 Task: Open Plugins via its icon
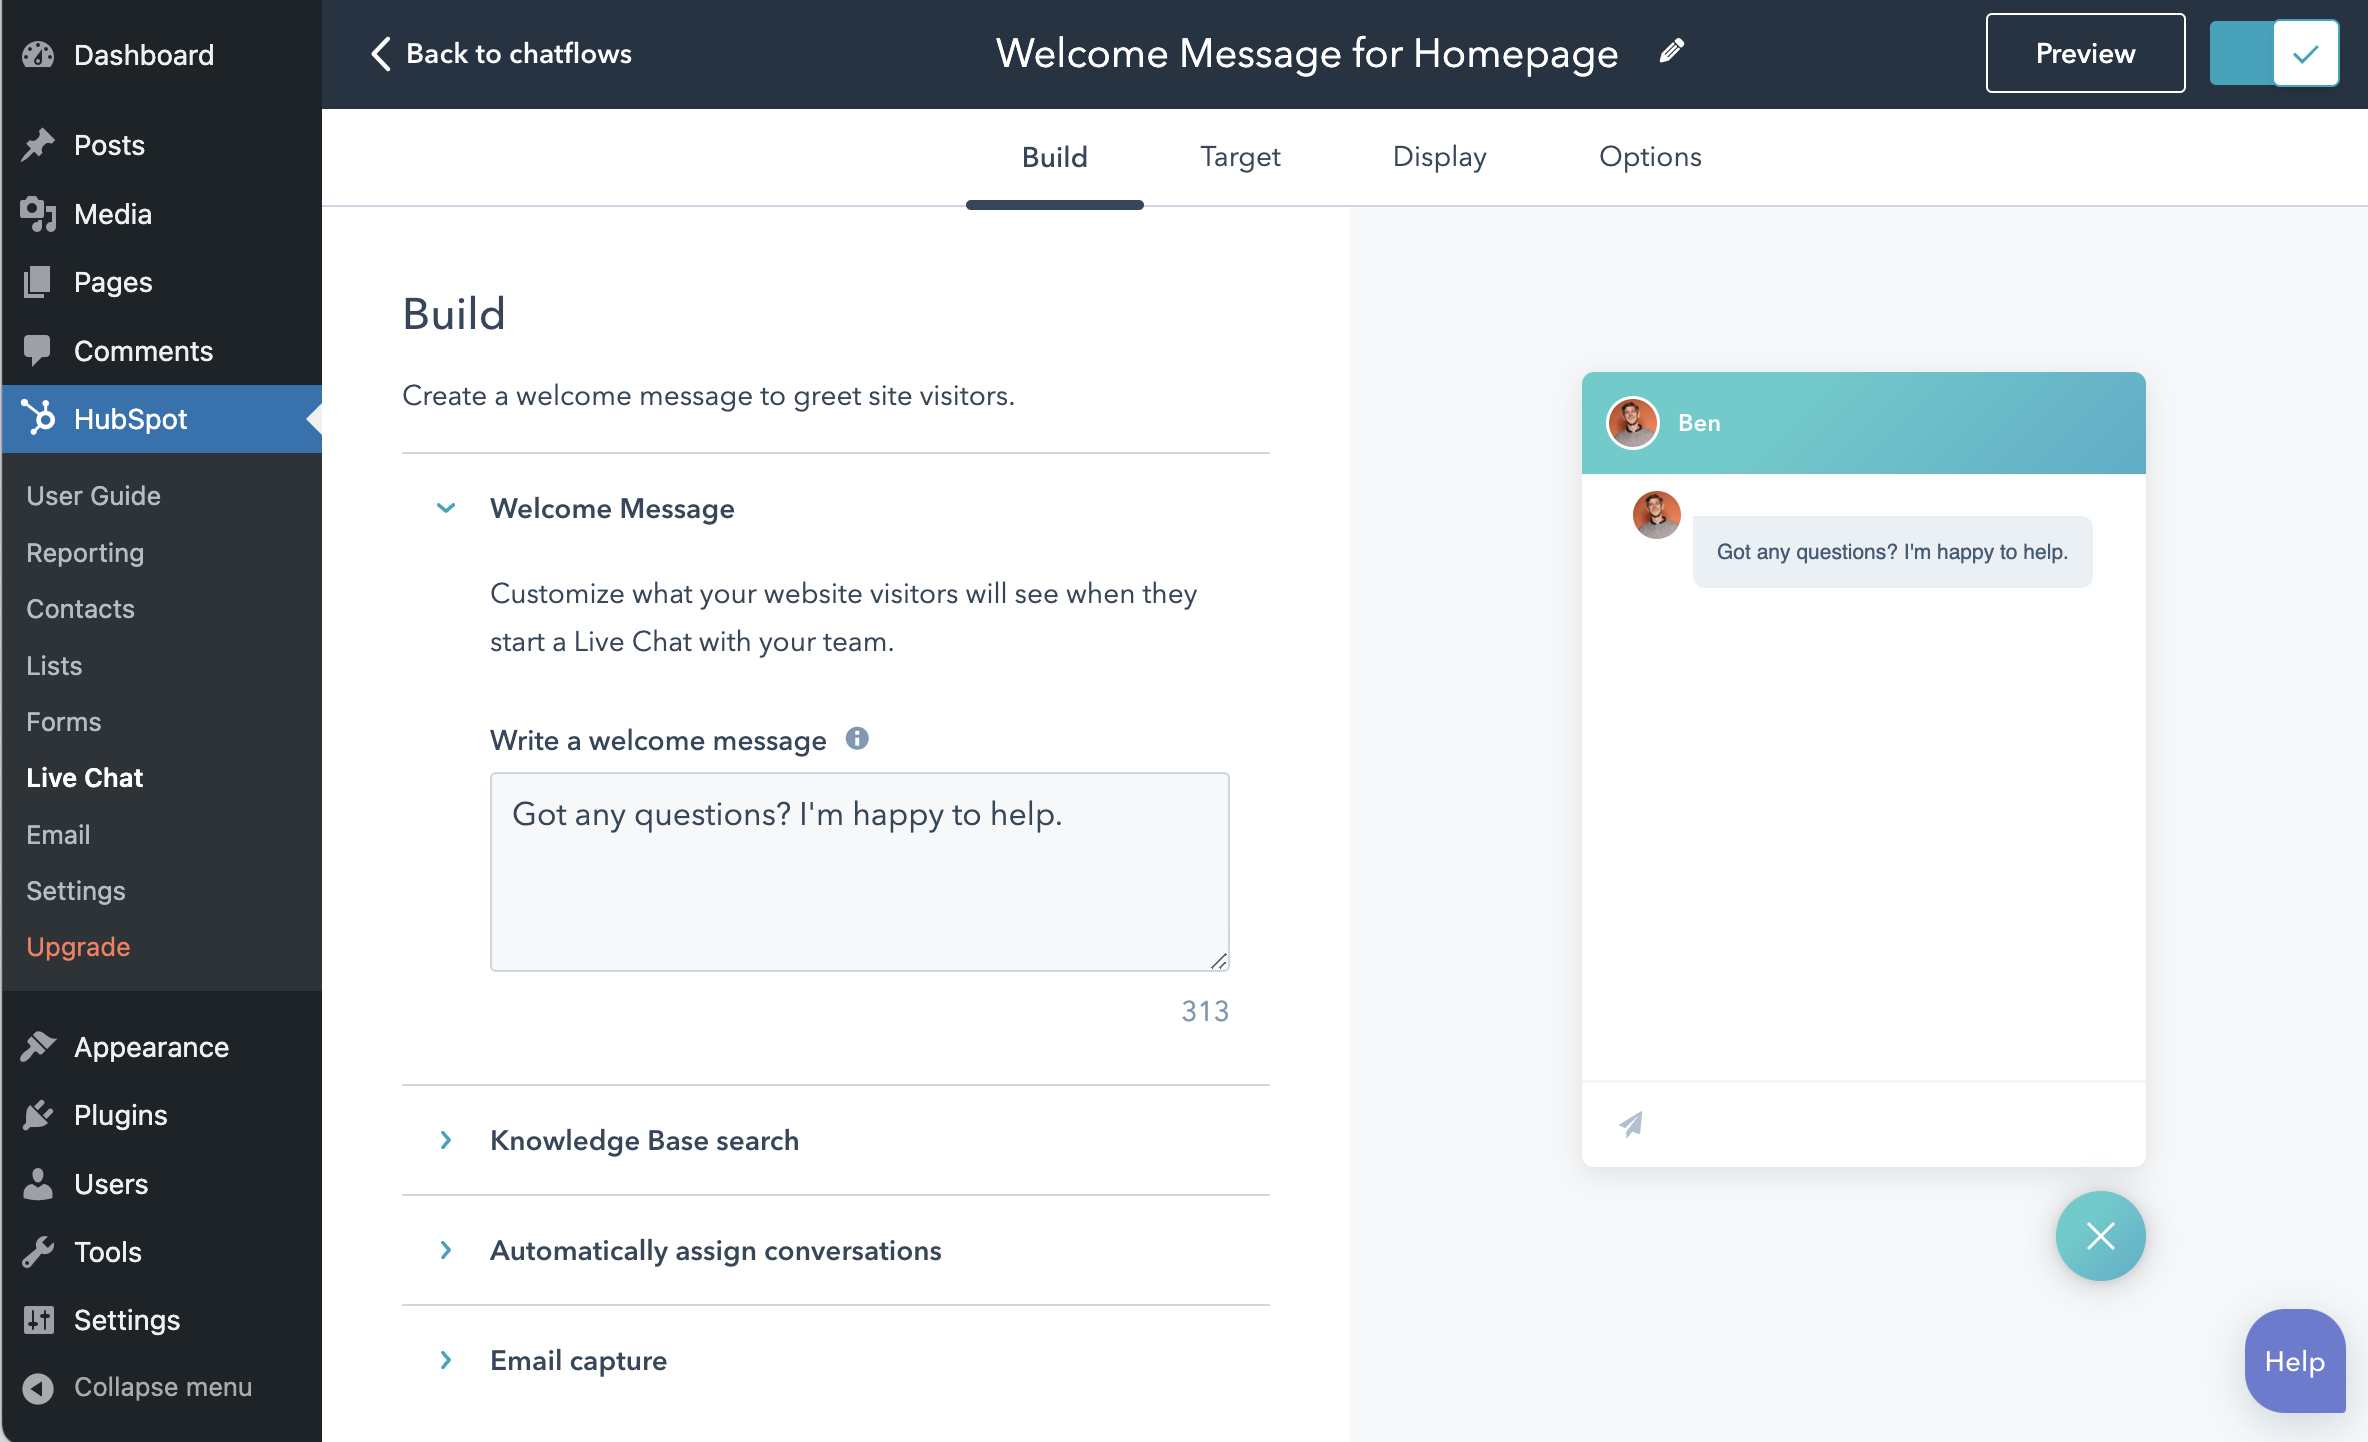coord(37,1114)
